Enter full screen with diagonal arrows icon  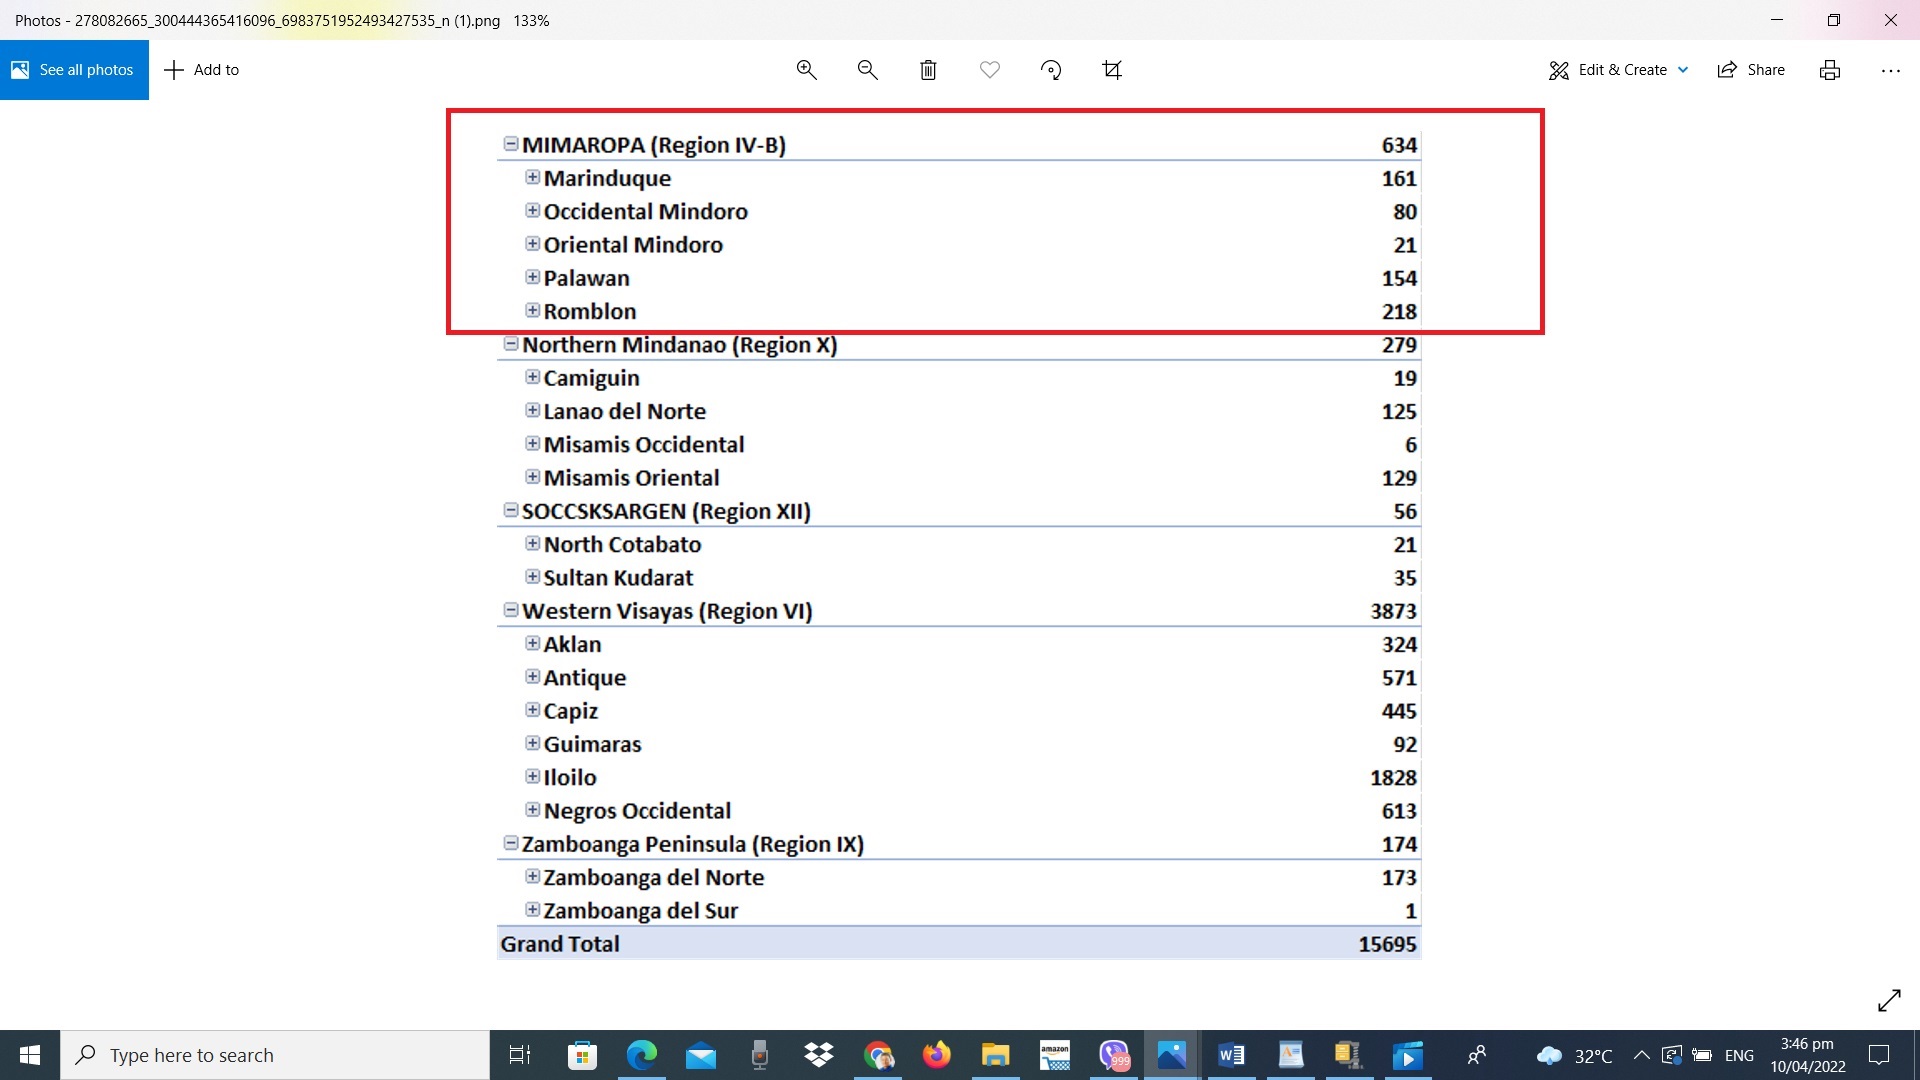tap(1889, 1000)
